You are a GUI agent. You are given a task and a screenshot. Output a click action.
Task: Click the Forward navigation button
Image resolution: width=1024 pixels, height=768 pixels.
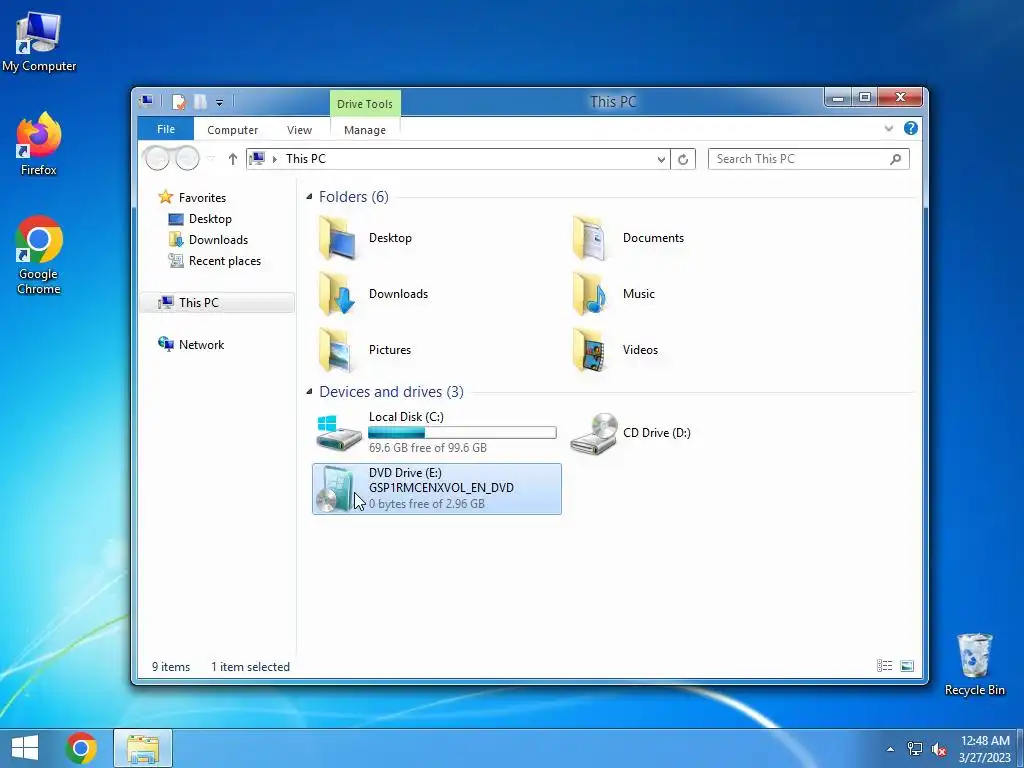[187, 158]
